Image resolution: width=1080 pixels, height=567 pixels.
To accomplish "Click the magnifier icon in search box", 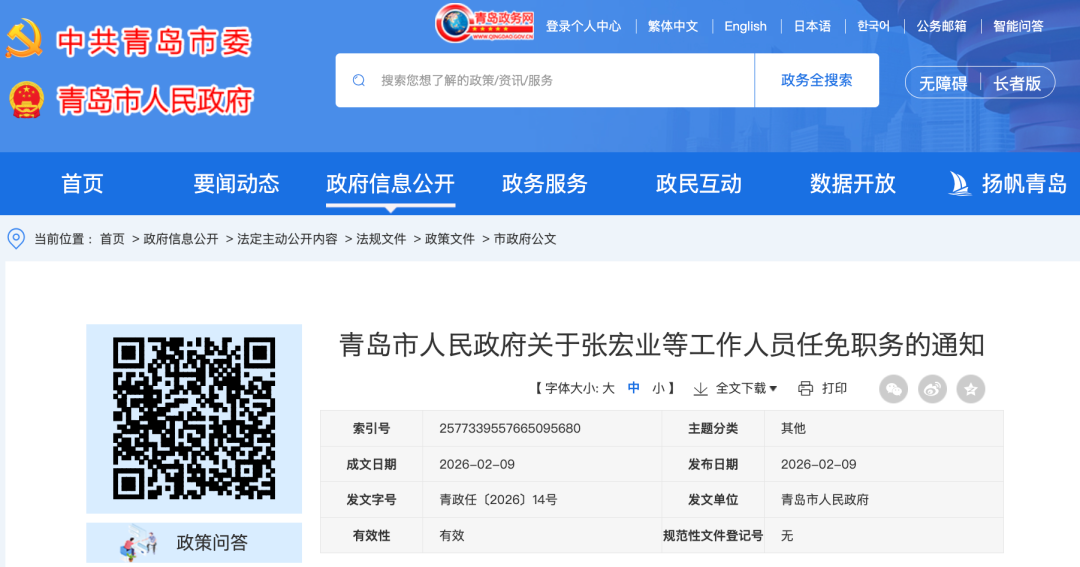I will [x=359, y=81].
